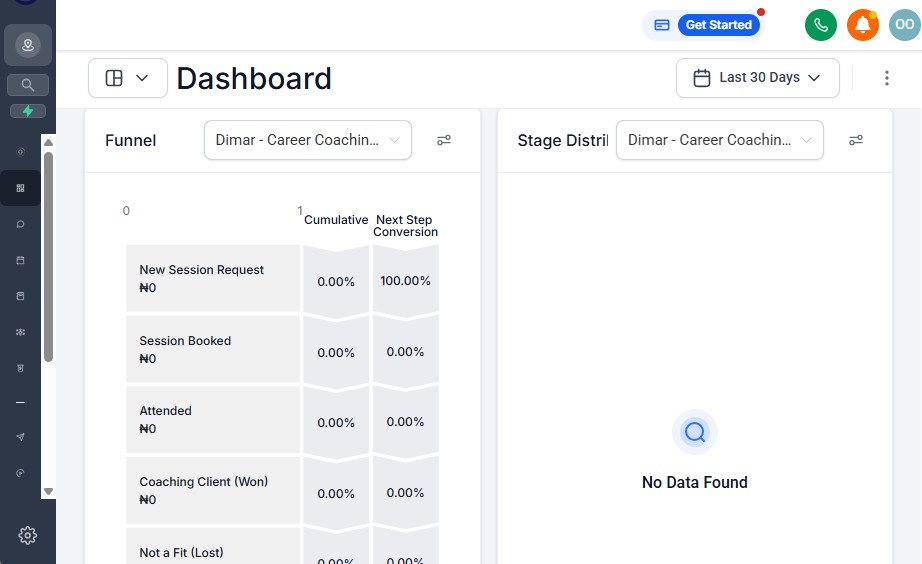Image resolution: width=922 pixels, height=564 pixels.
Task: Click Attended next step 0.00% value
Action: tap(405, 422)
